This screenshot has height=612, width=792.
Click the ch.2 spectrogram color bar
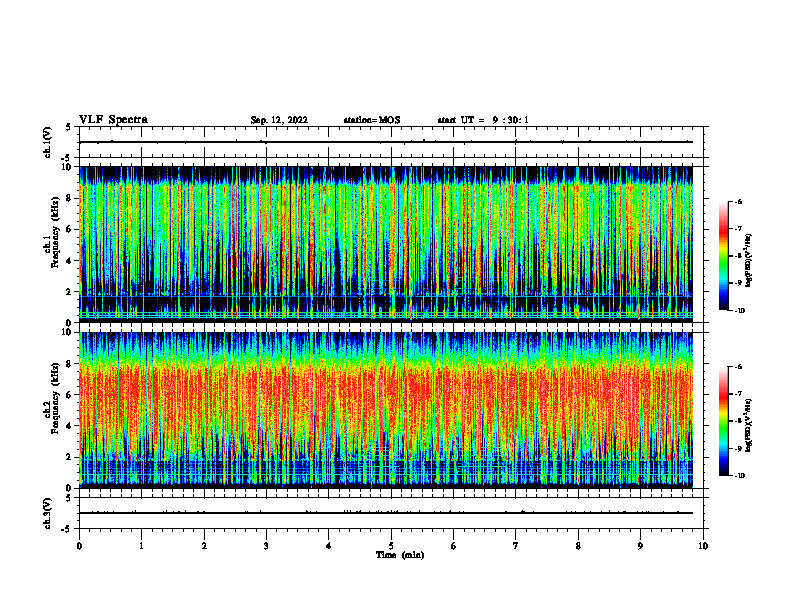724,421
